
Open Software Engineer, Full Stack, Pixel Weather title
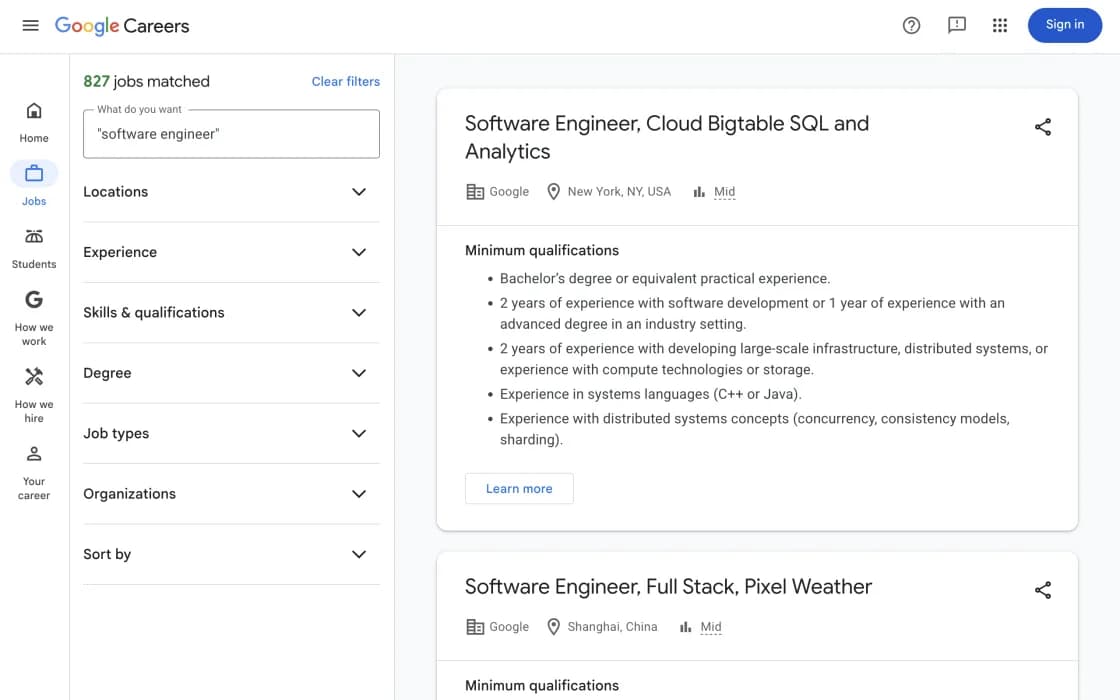[x=668, y=586]
